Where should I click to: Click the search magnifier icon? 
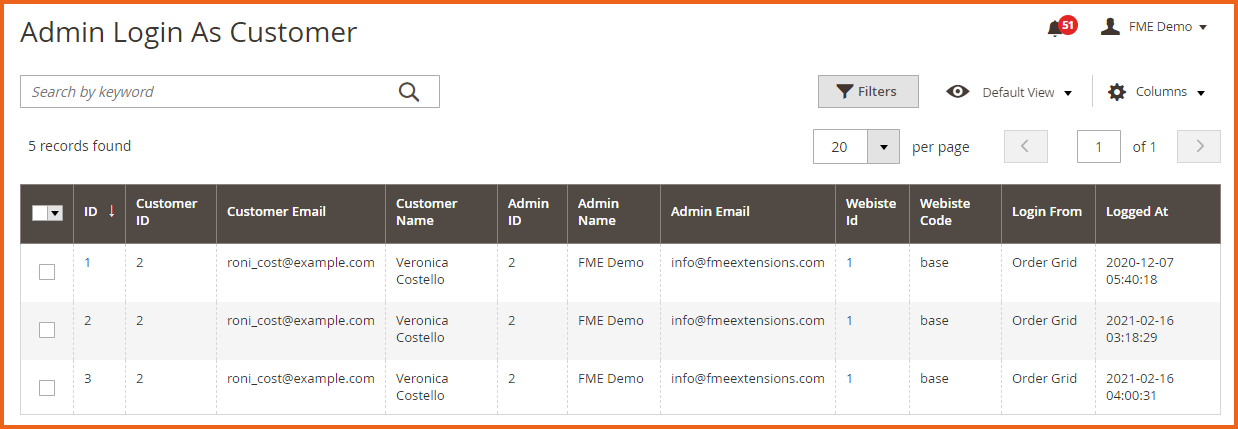[x=408, y=92]
